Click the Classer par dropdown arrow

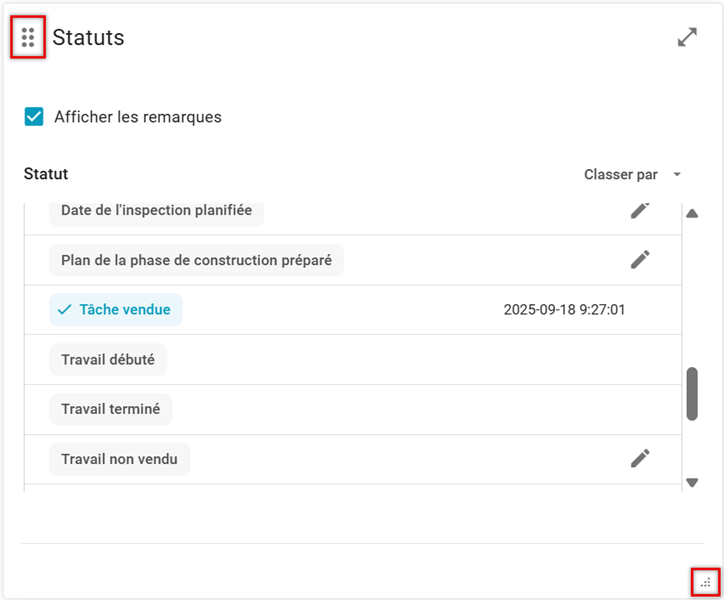click(x=677, y=174)
